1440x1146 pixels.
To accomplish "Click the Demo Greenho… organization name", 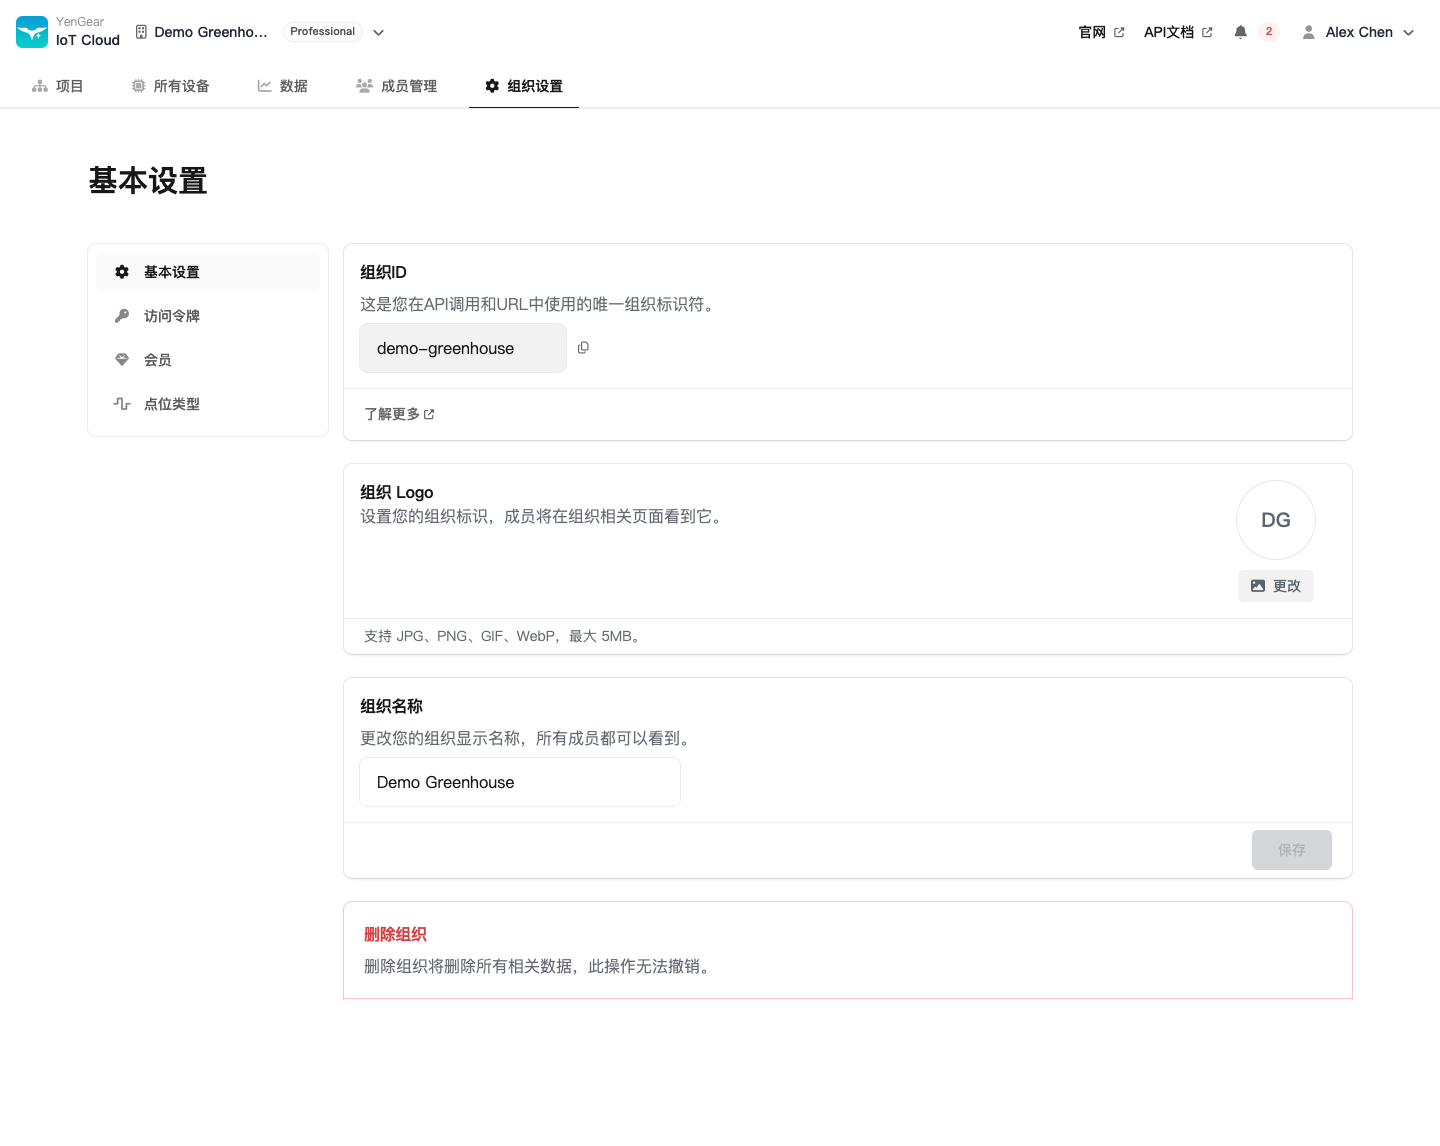I will click(x=211, y=32).
